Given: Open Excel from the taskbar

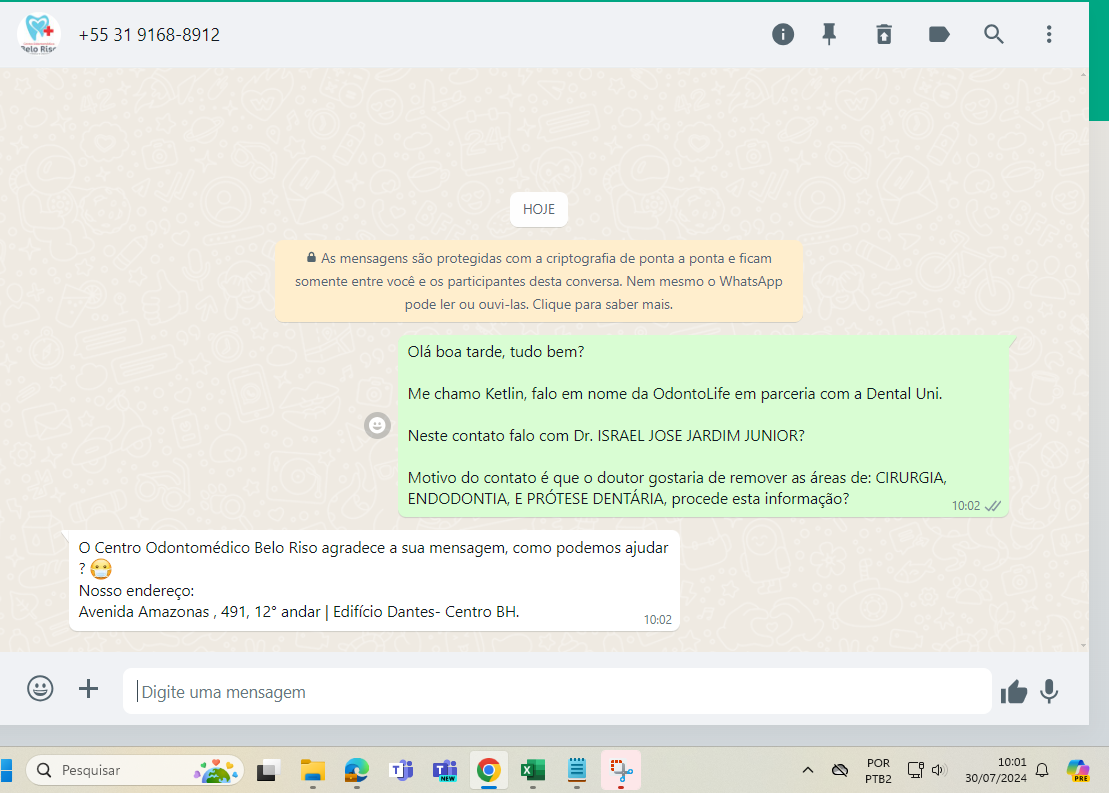Looking at the screenshot, I should (x=533, y=770).
